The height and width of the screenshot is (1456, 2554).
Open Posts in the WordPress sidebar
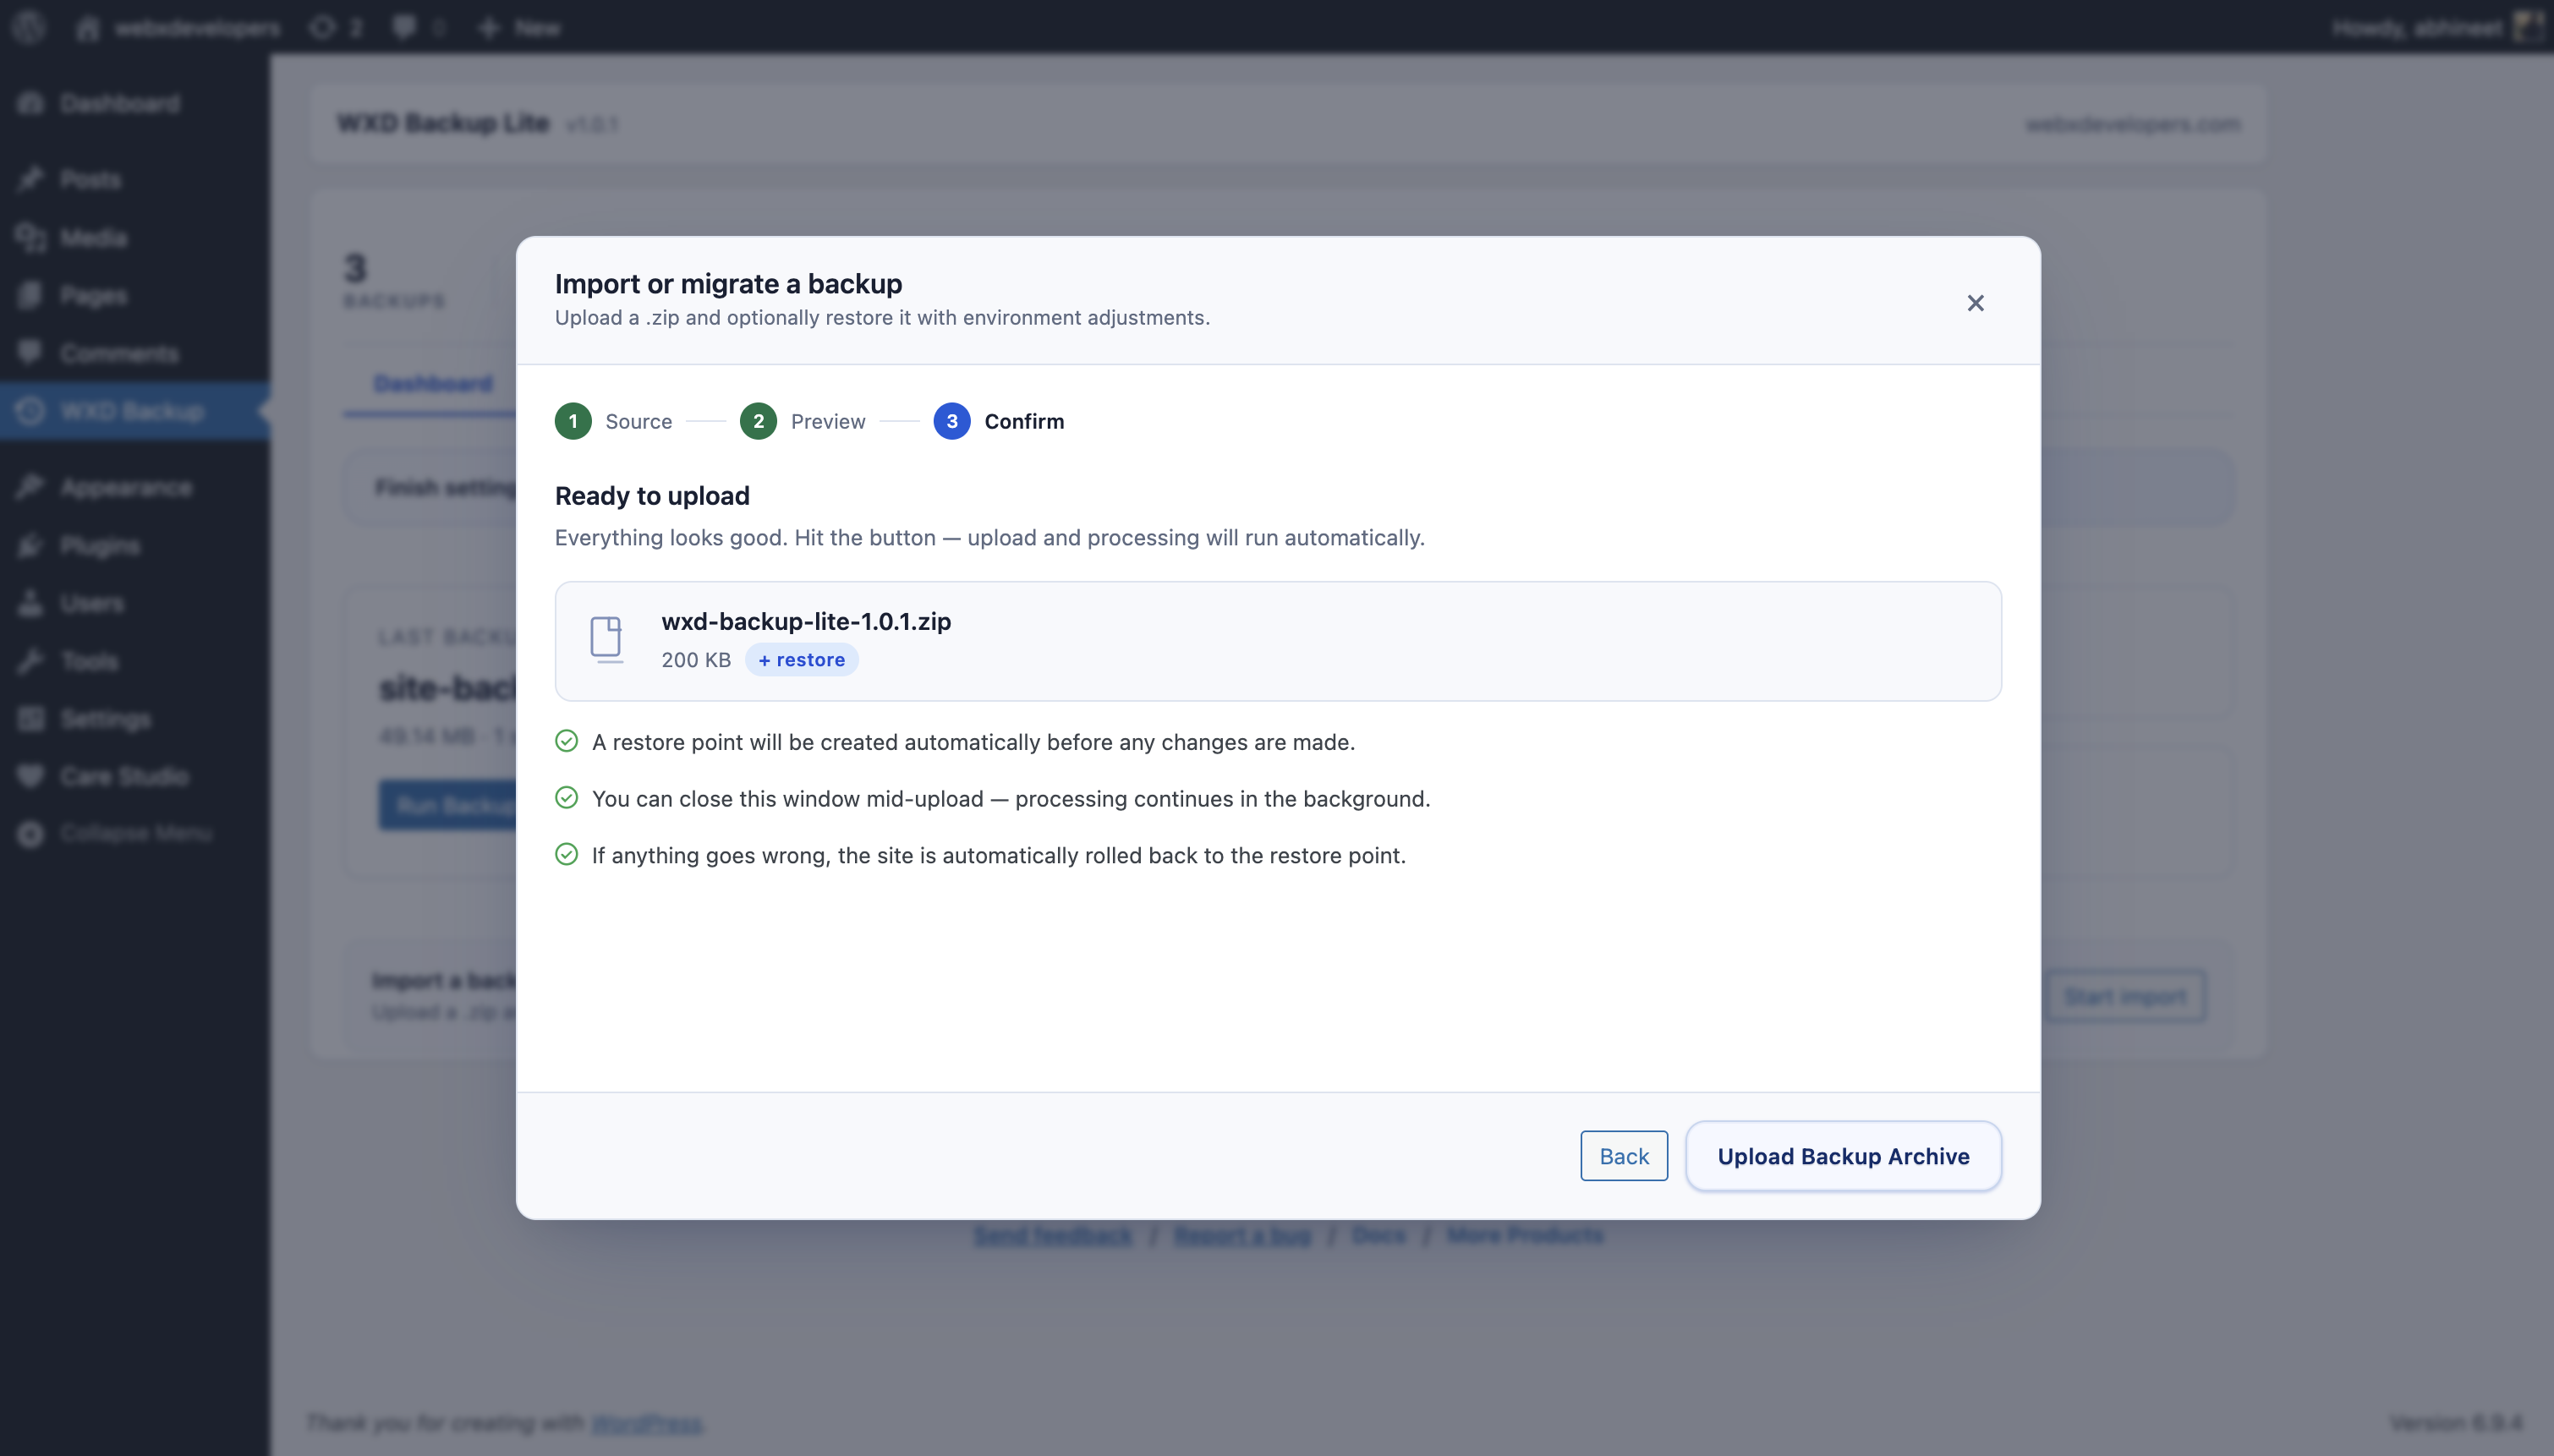134,179
